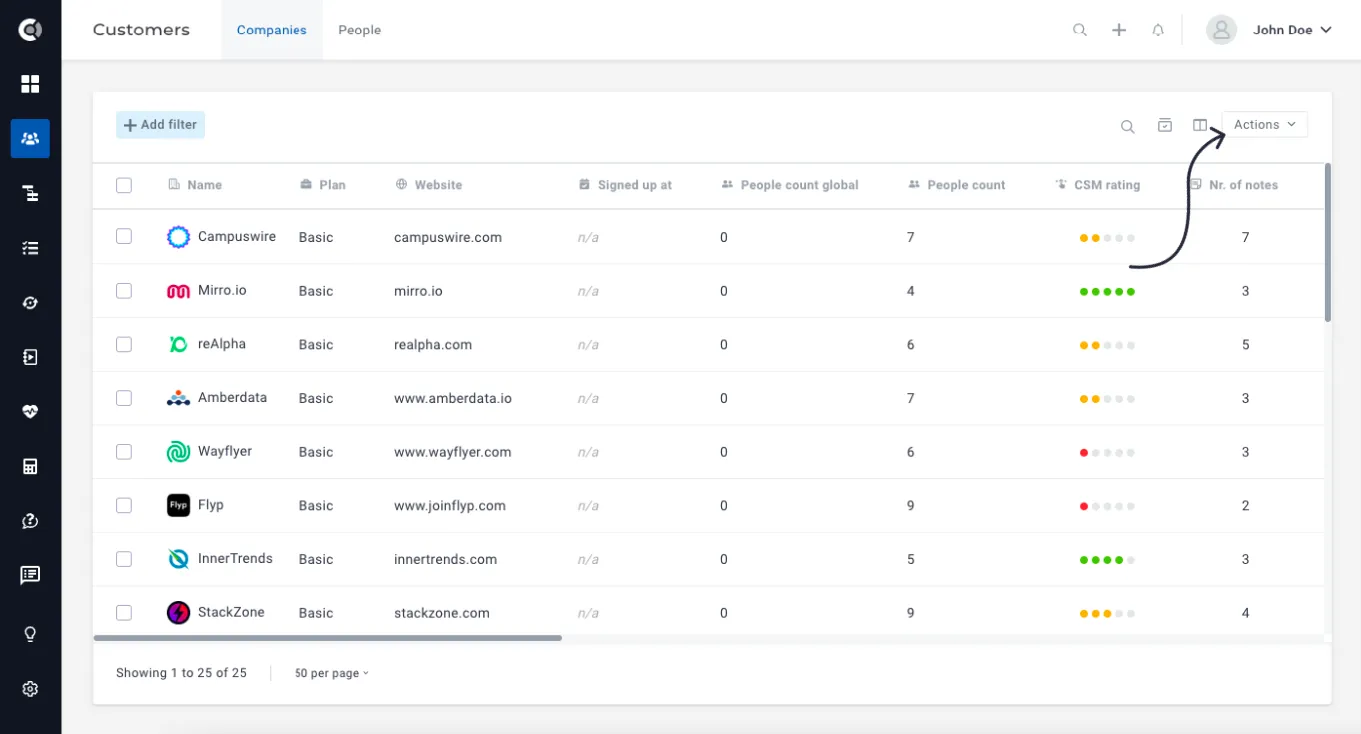Click the Nr. of notes column header
This screenshot has height=734, width=1361.
[1233, 185]
